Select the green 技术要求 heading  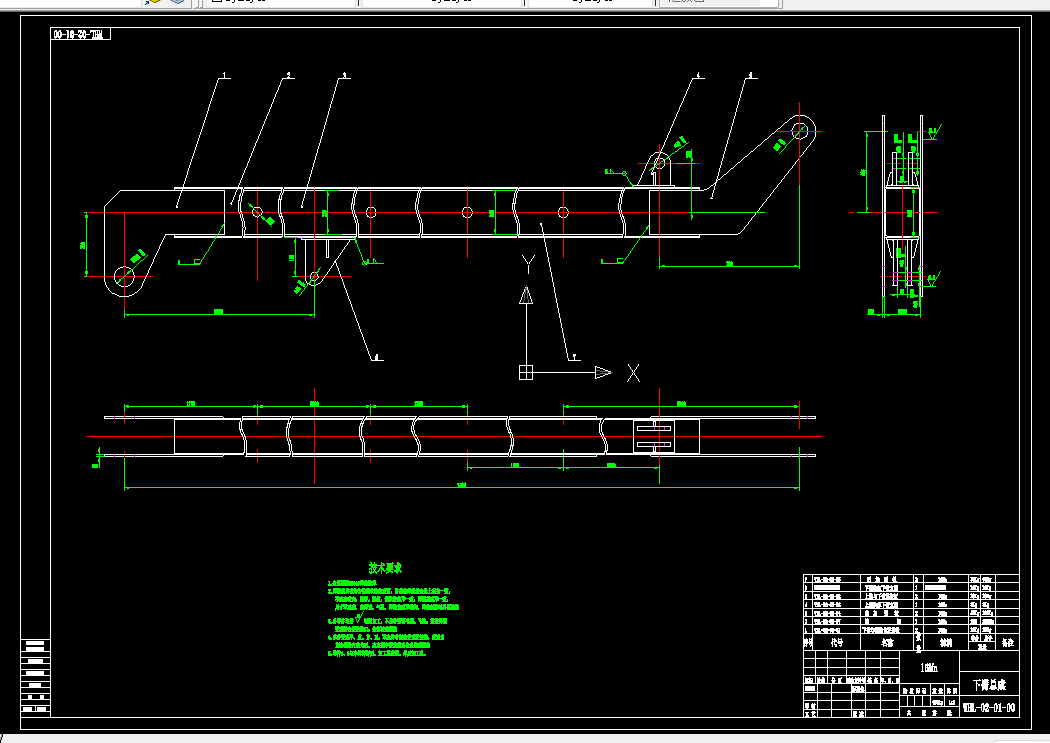point(385,568)
